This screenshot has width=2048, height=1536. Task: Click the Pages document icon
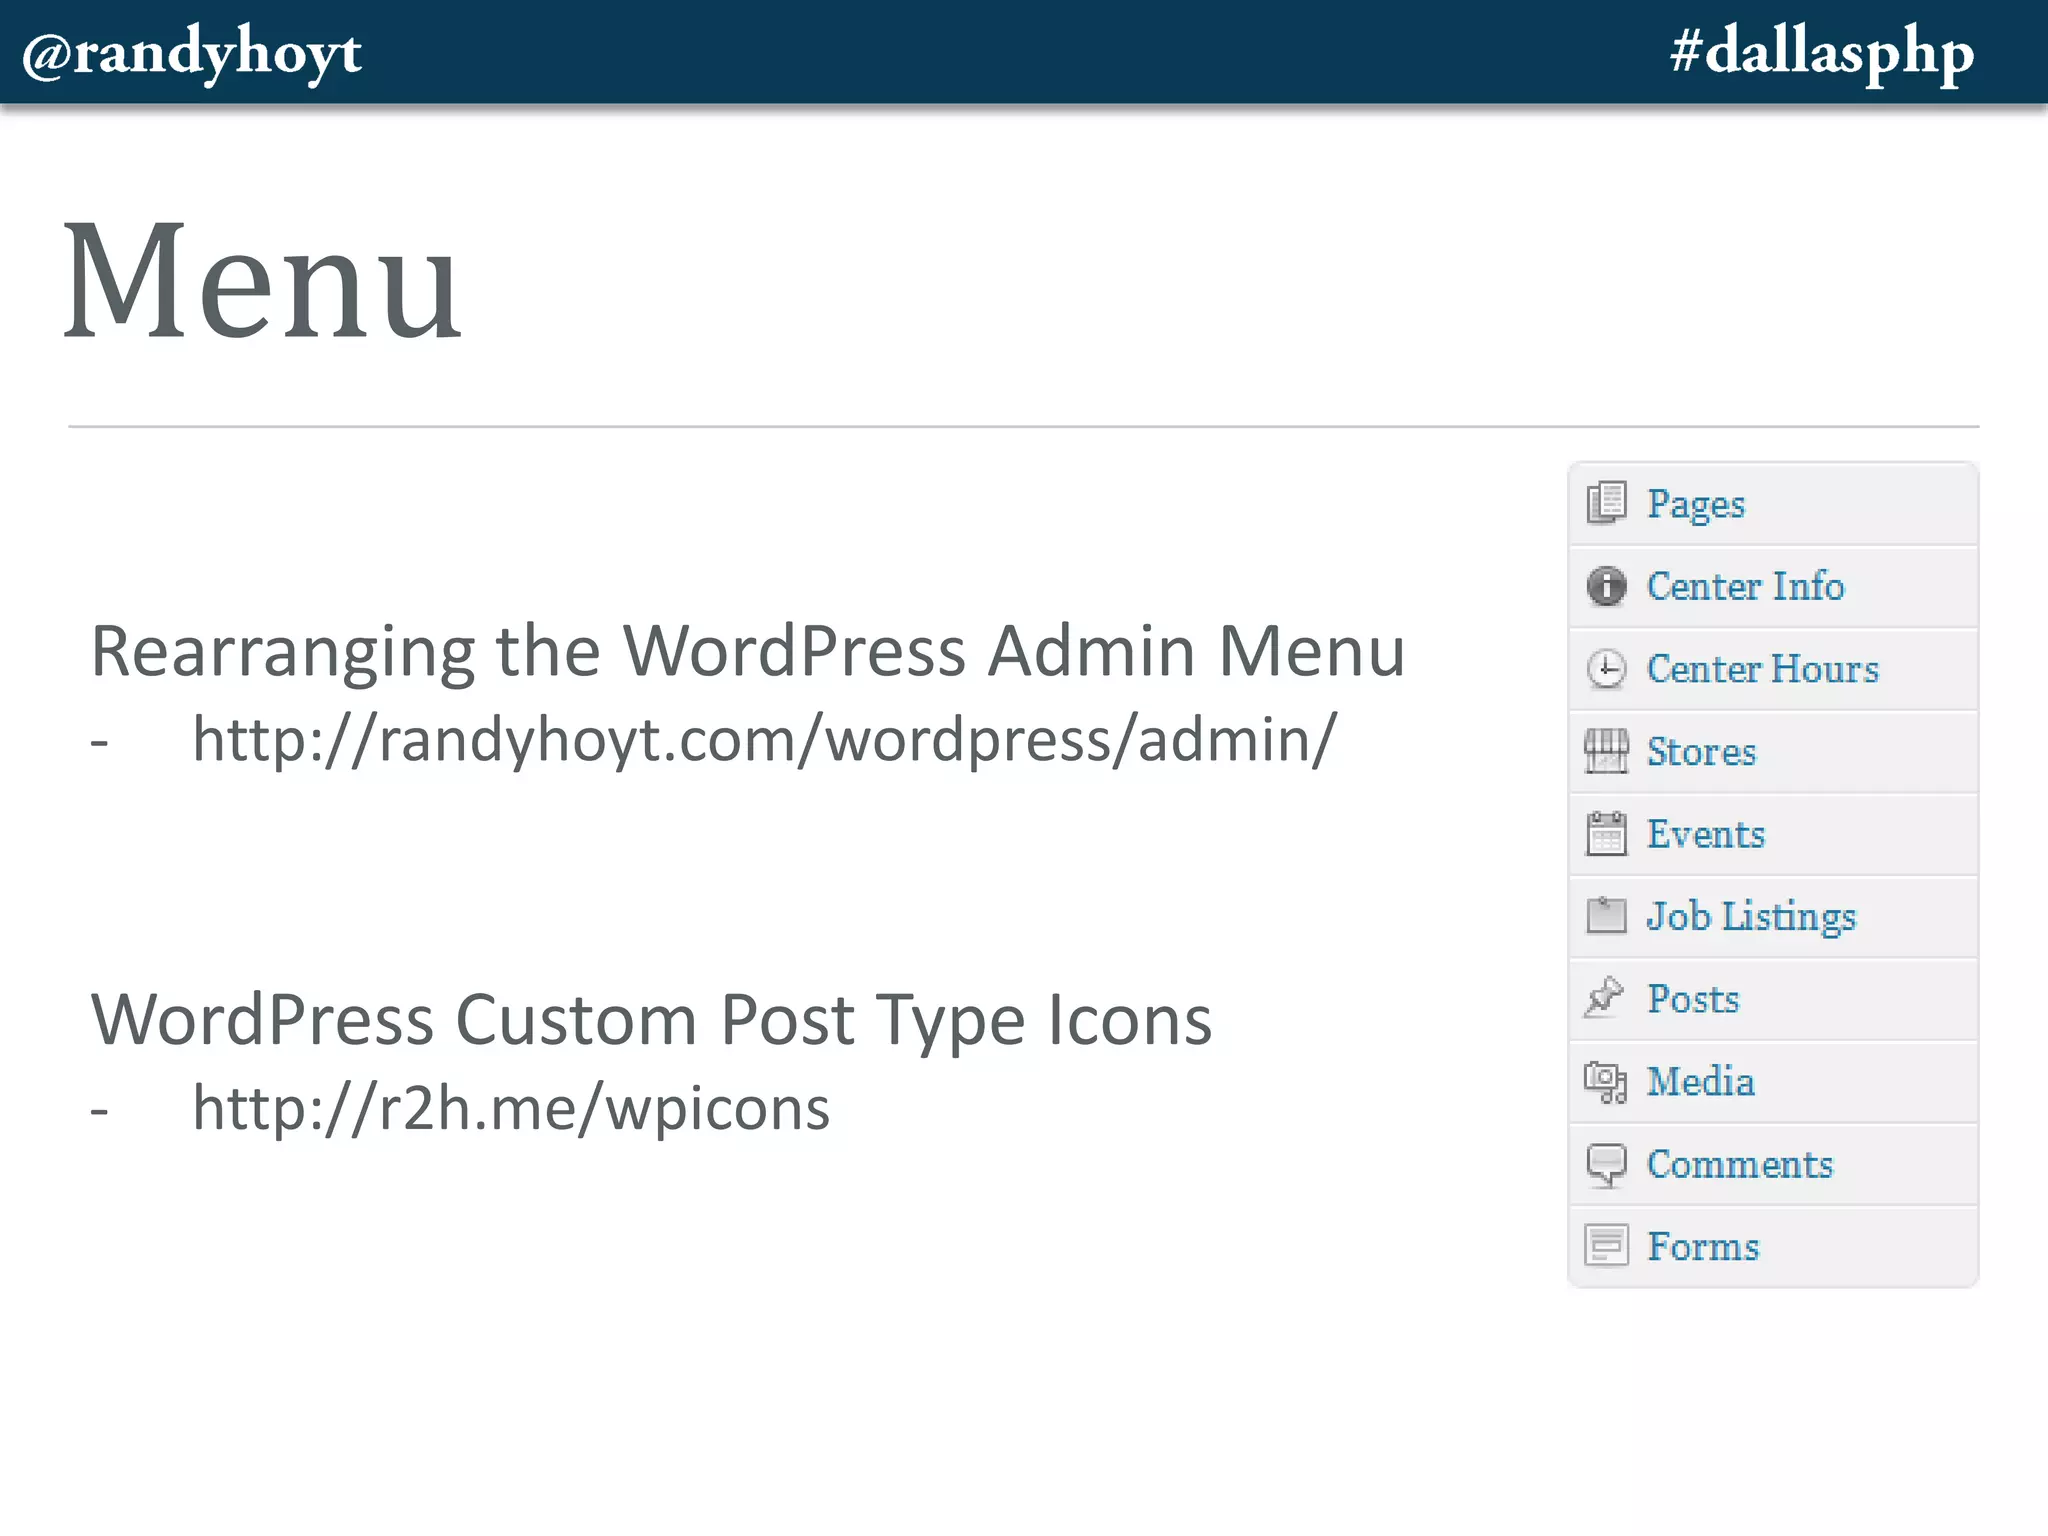pos(1606,503)
